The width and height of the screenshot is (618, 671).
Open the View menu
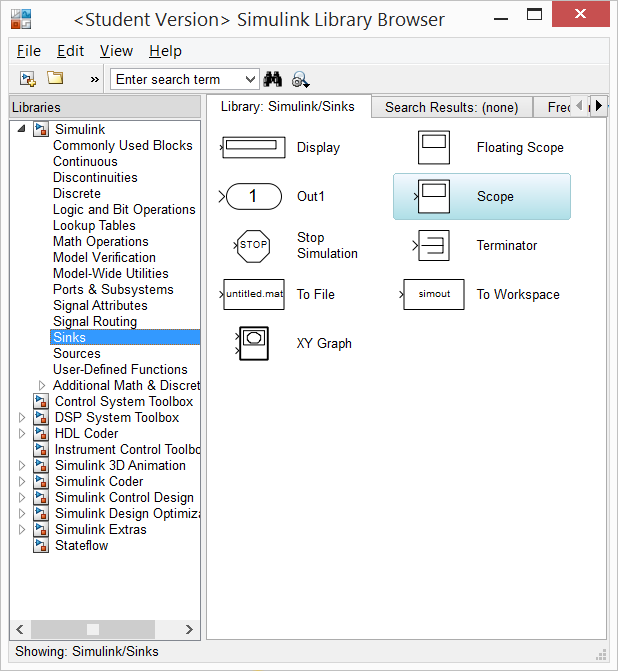pos(116,51)
